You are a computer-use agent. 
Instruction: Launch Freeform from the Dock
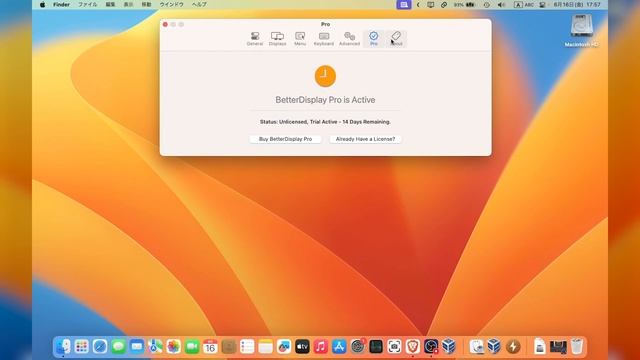click(x=284, y=347)
